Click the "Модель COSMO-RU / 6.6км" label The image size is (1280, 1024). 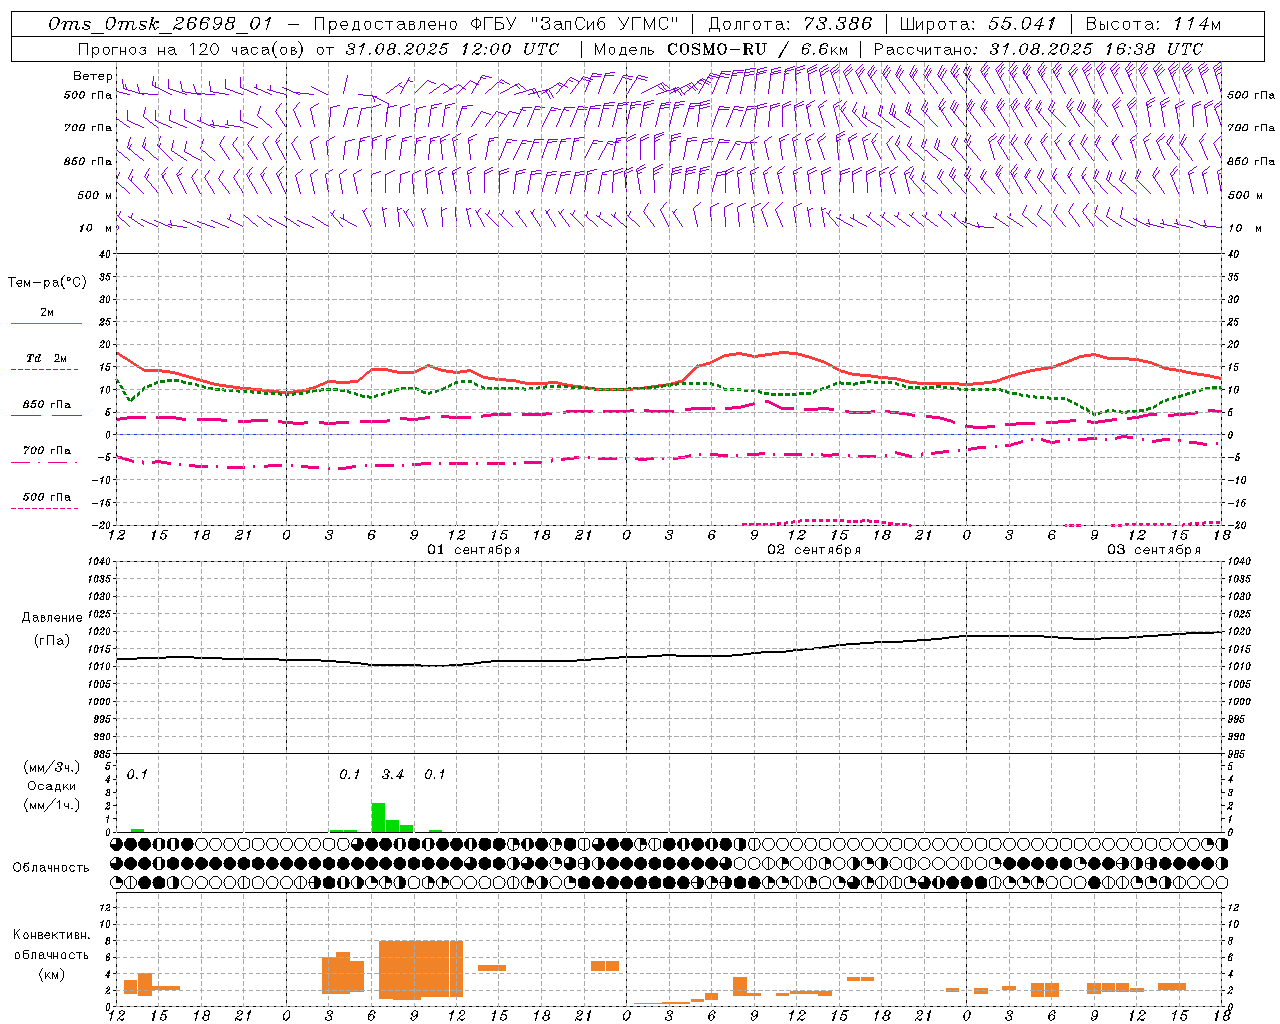pyautogui.click(x=721, y=49)
